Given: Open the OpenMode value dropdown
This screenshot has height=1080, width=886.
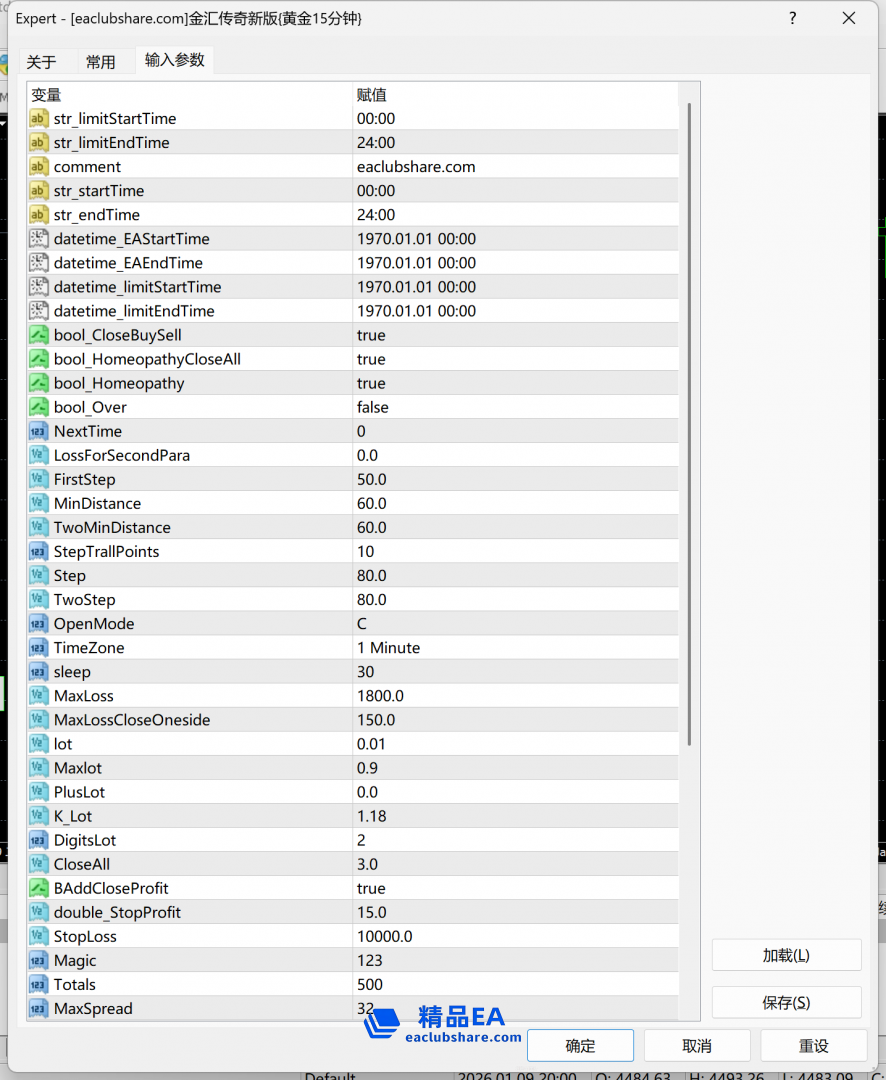Looking at the screenshot, I should coord(514,624).
